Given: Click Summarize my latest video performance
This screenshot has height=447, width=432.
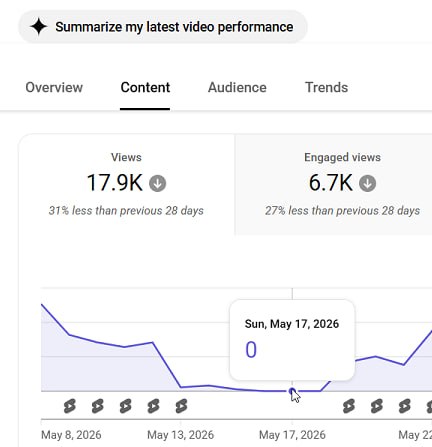Looking at the screenshot, I should 163,27.
